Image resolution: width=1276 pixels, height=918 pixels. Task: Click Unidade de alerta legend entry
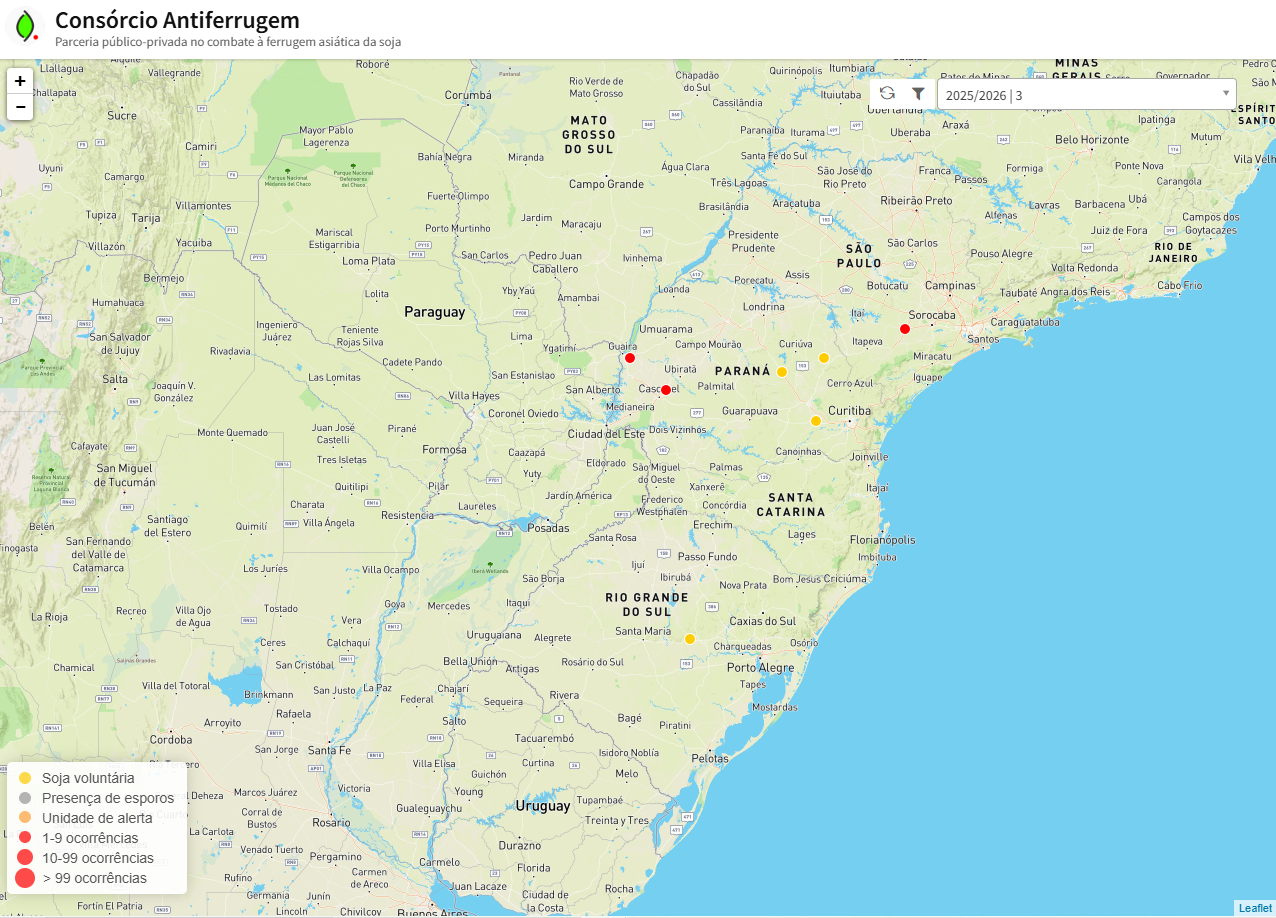[x=97, y=818]
